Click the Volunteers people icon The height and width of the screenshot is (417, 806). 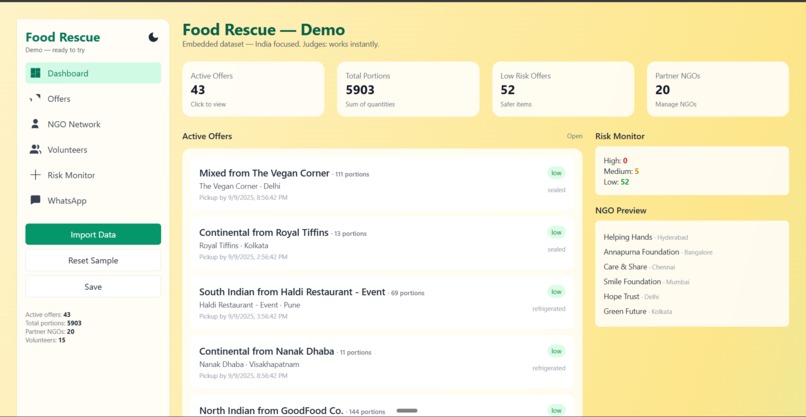click(35, 150)
